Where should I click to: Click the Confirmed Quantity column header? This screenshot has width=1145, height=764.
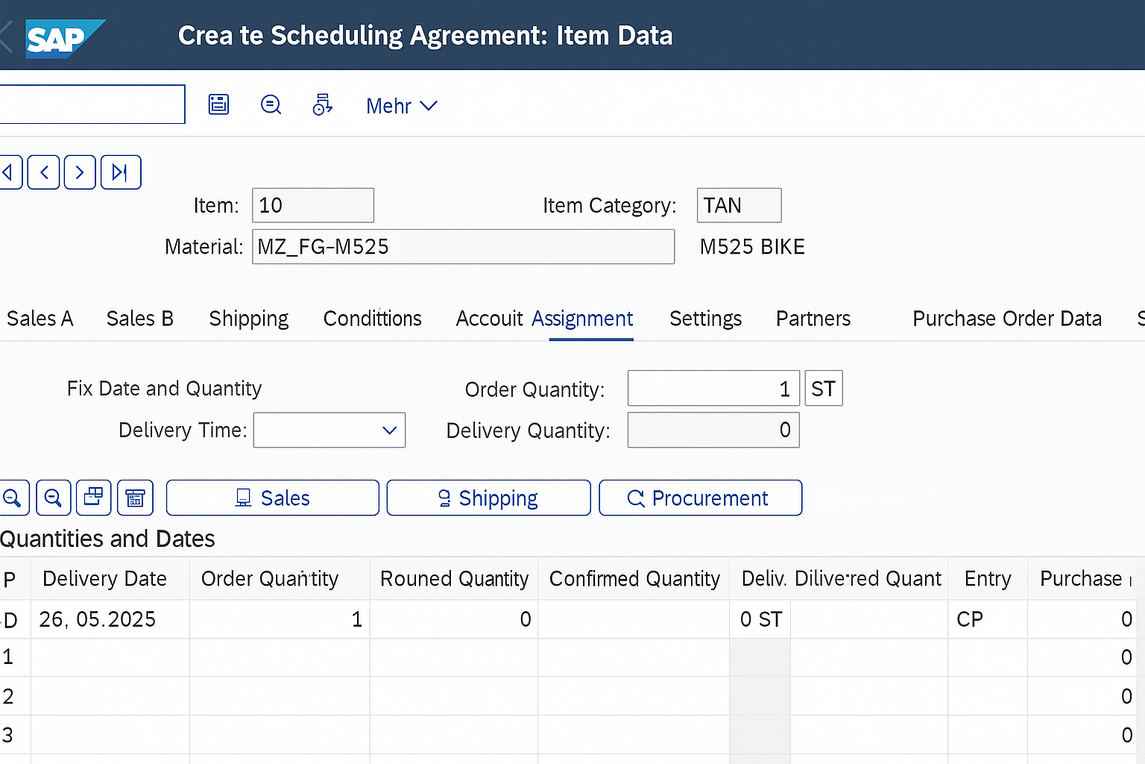634,579
